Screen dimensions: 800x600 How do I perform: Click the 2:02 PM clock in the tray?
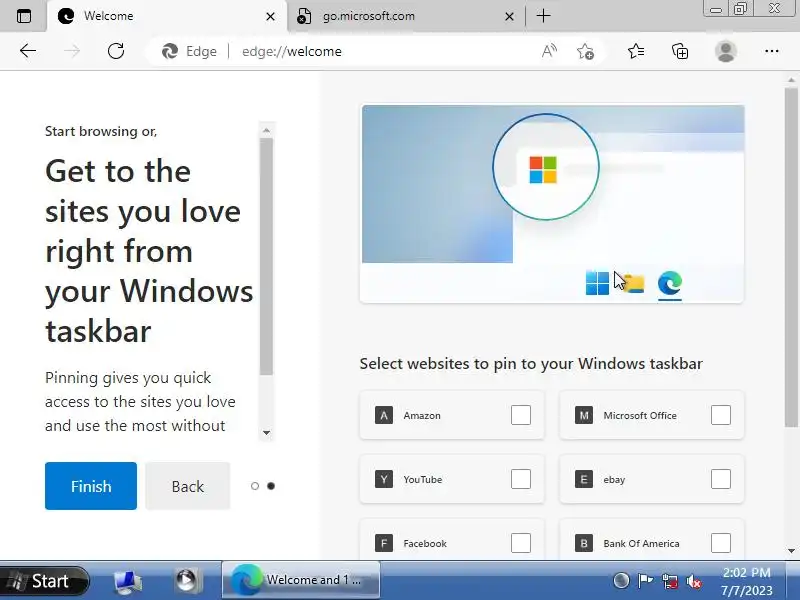(746, 573)
